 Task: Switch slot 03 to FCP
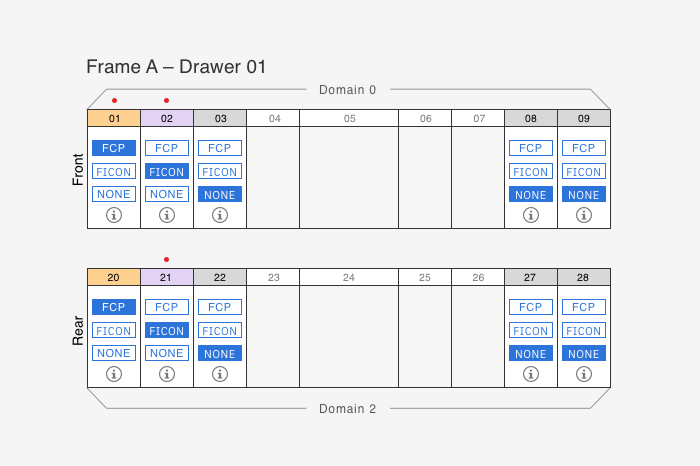[x=220, y=148]
